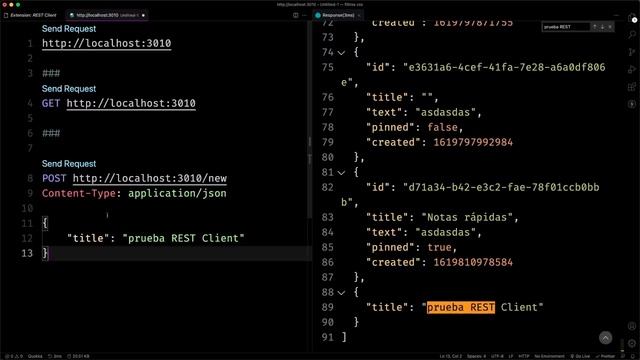Click the highlighted 'prueba REST' match on line 89
Screen dimensions: 640x360
pos(461,307)
